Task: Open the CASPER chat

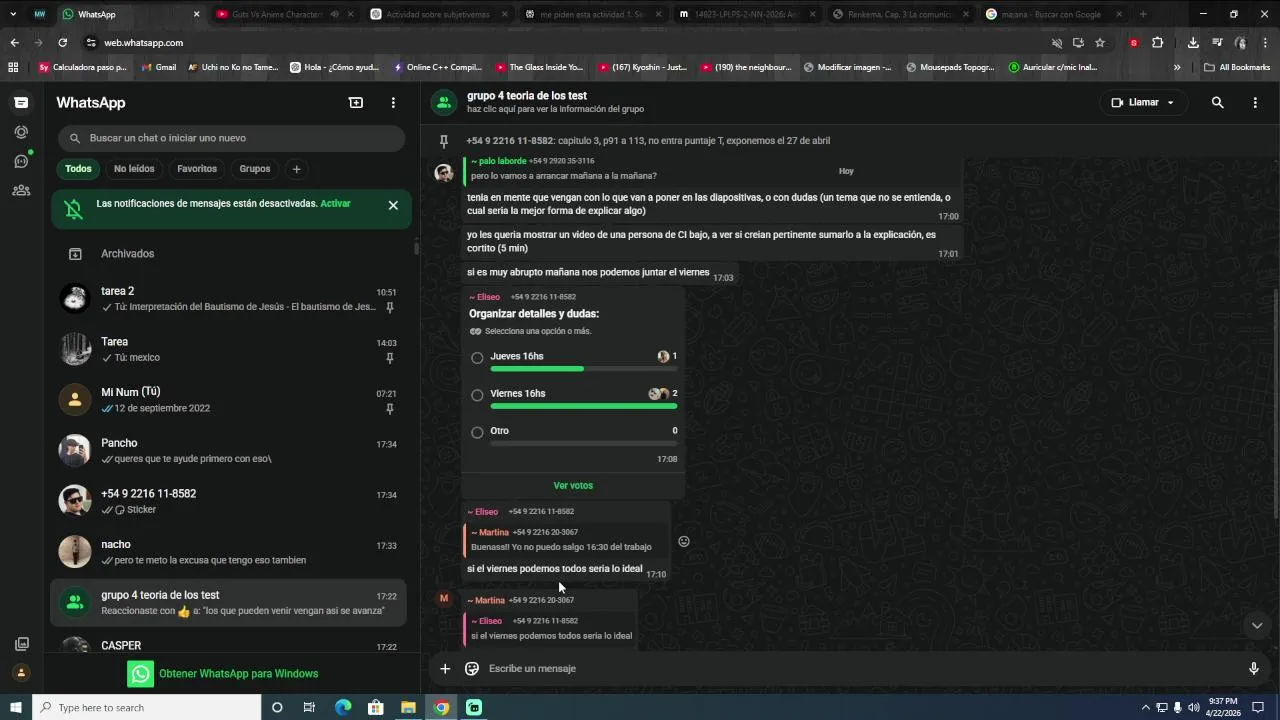Action: 230,644
